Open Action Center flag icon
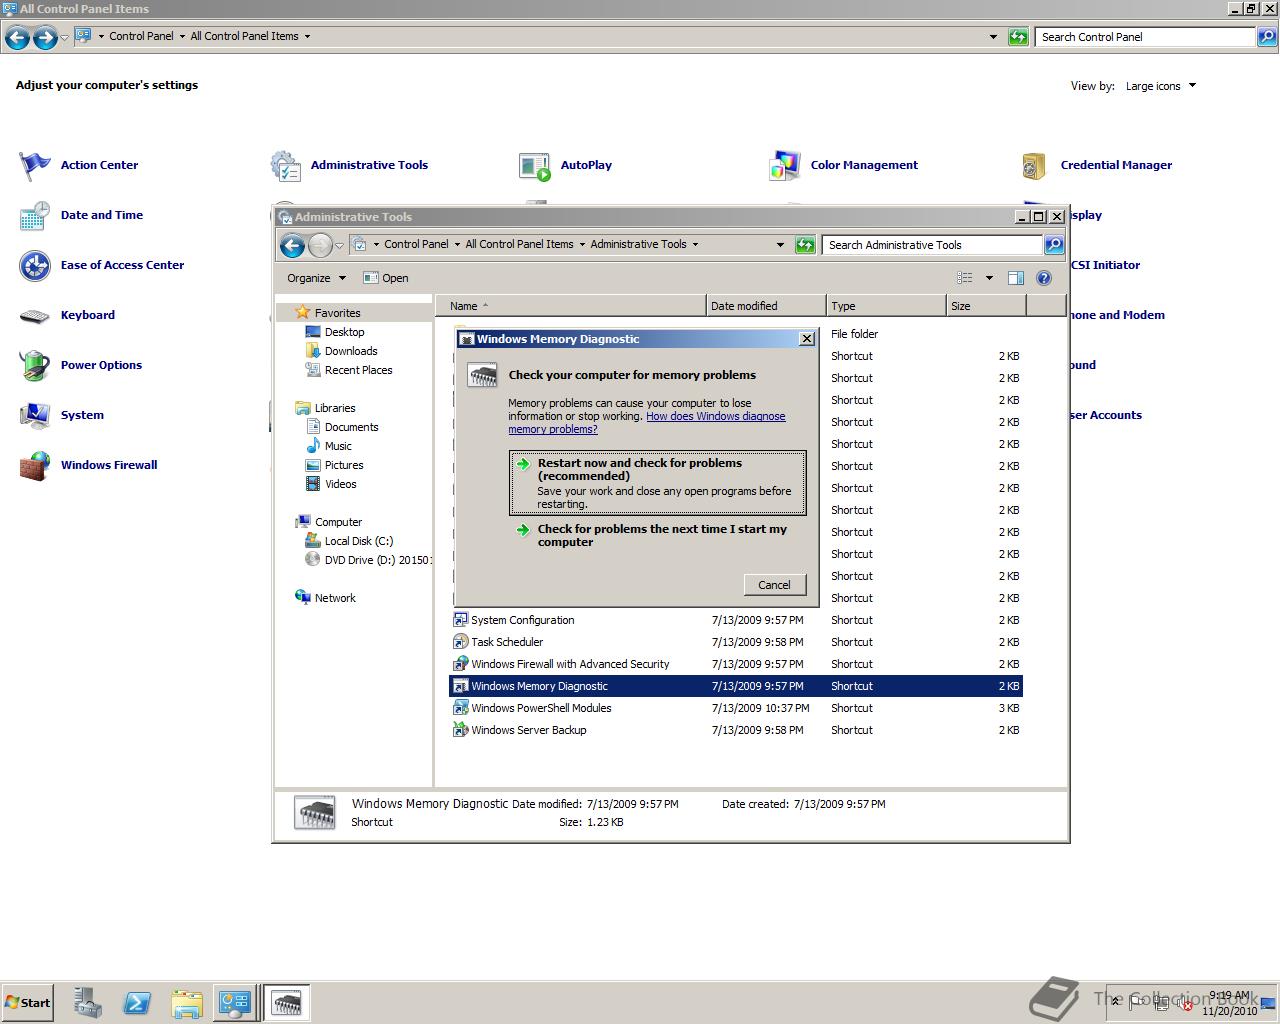The height and width of the screenshot is (1024, 1280). tap(35, 165)
